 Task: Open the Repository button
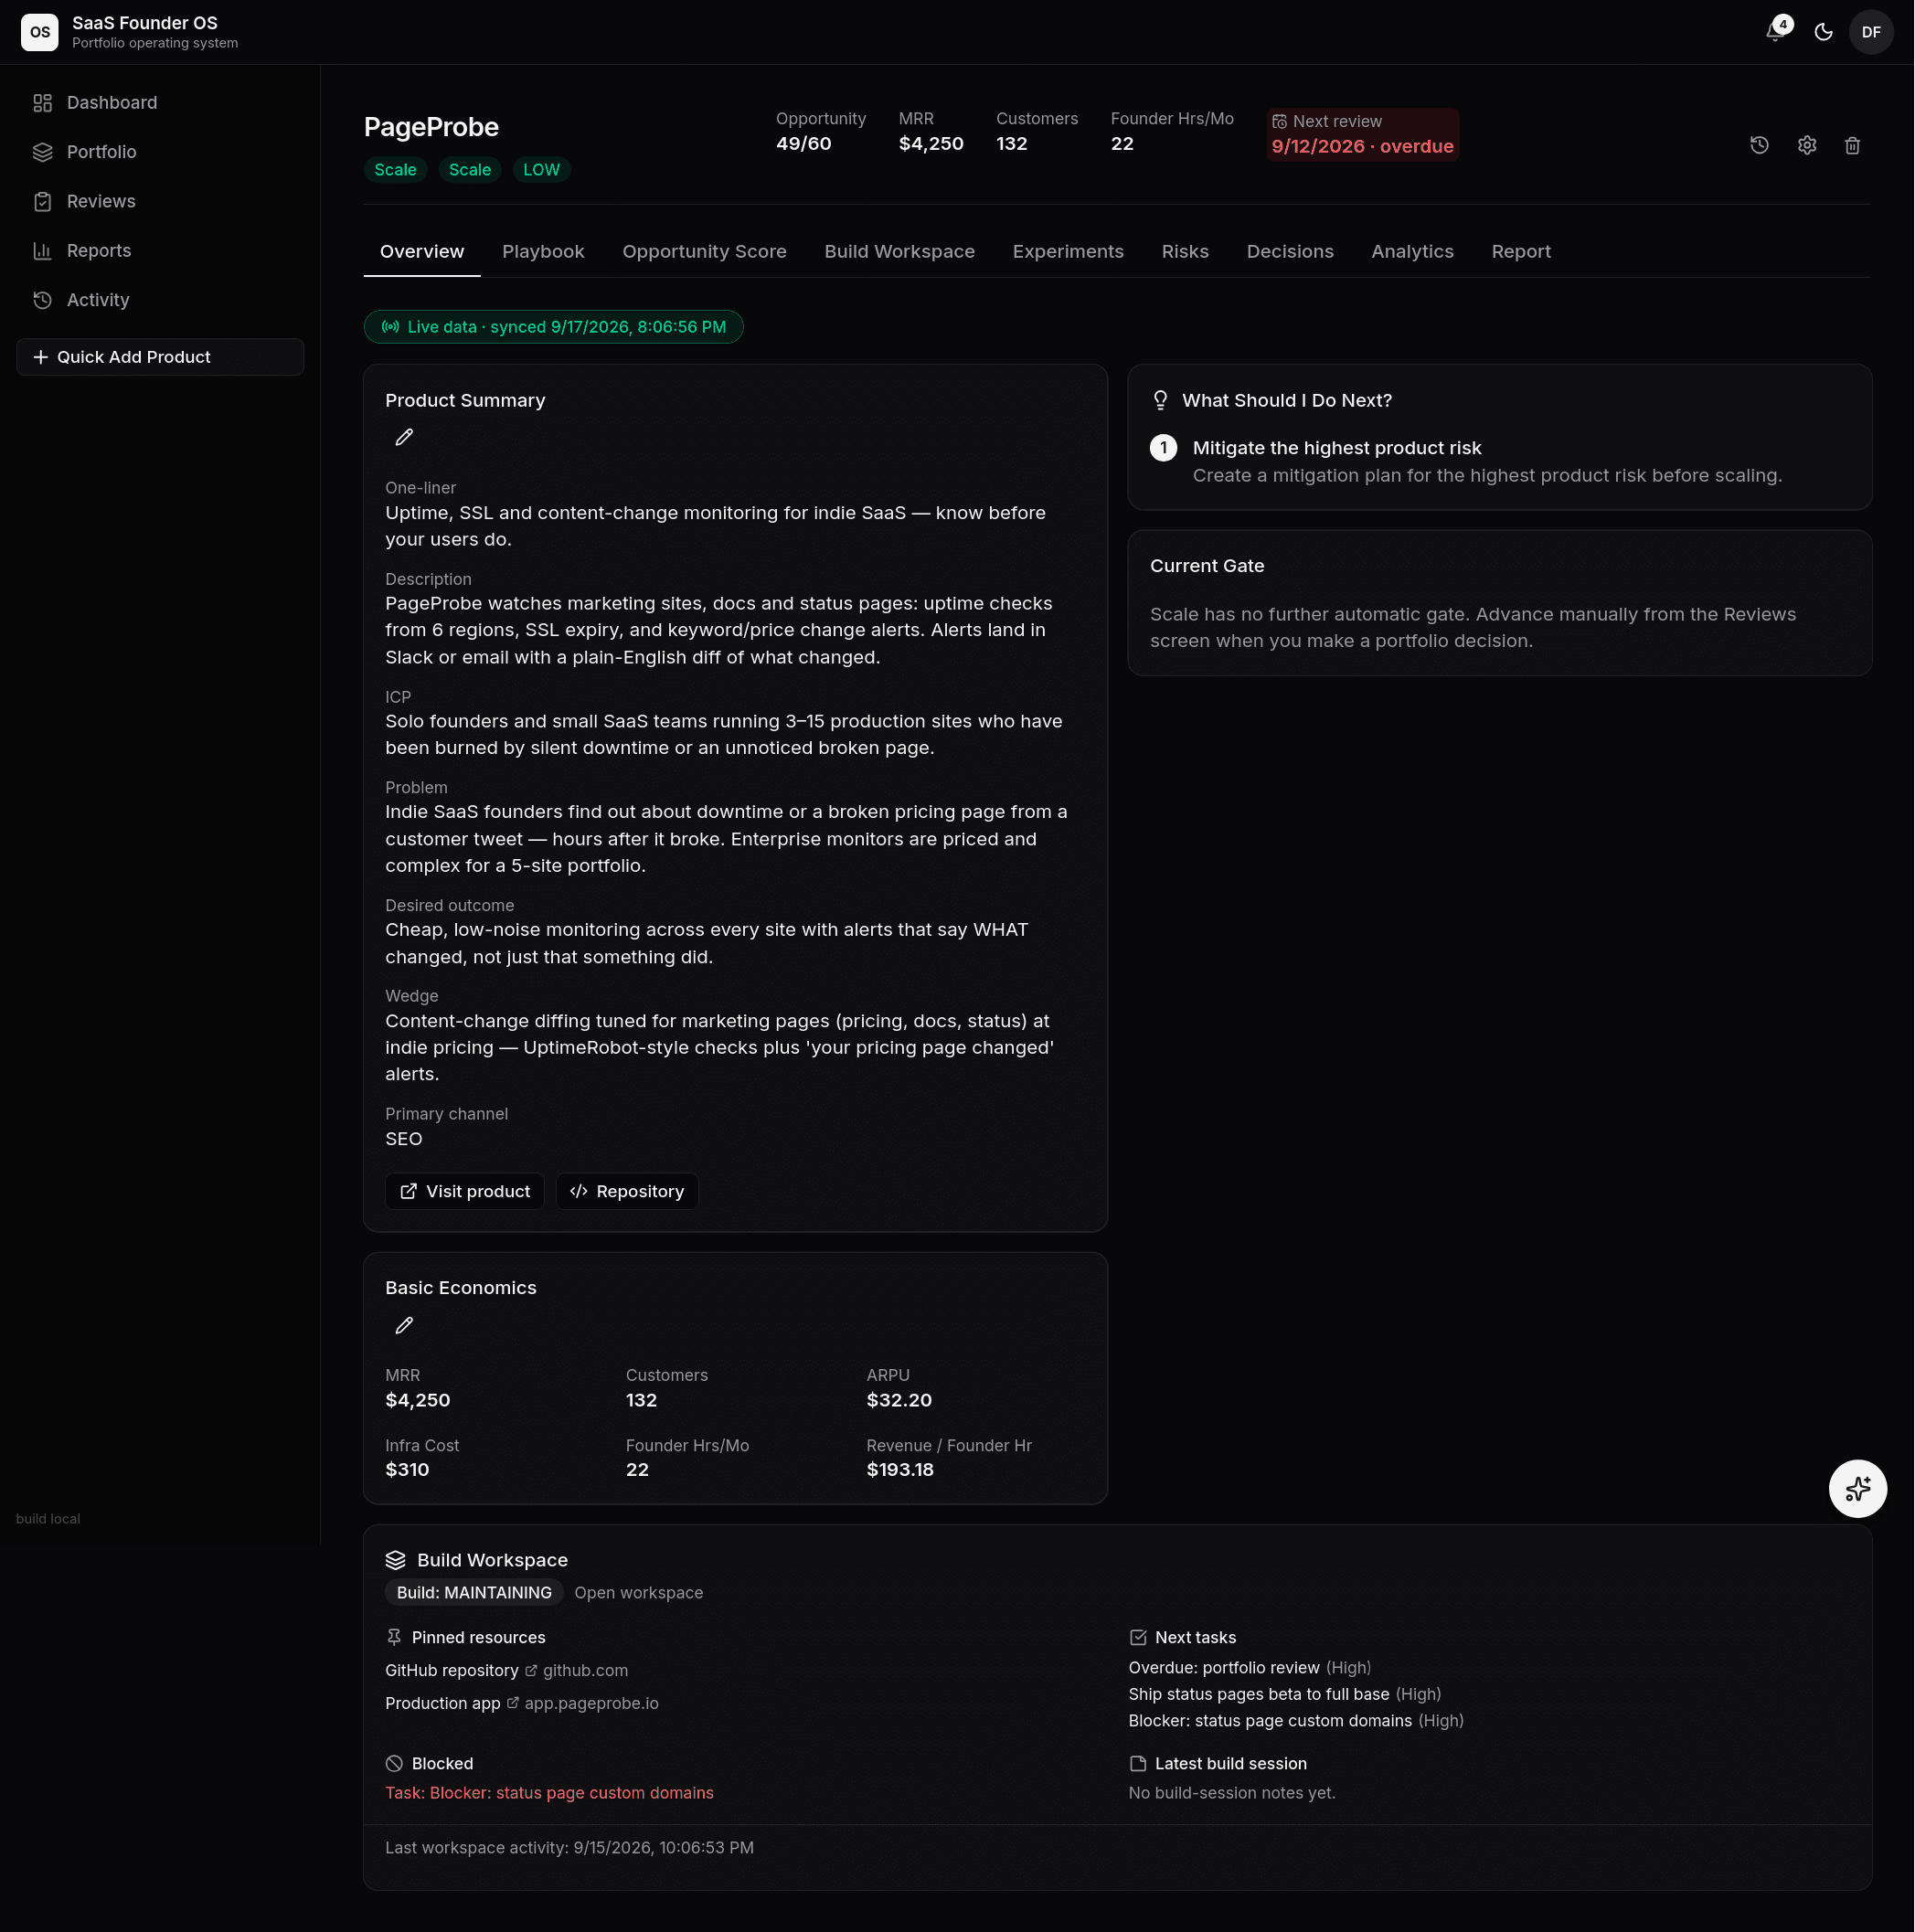(627, 1191)
